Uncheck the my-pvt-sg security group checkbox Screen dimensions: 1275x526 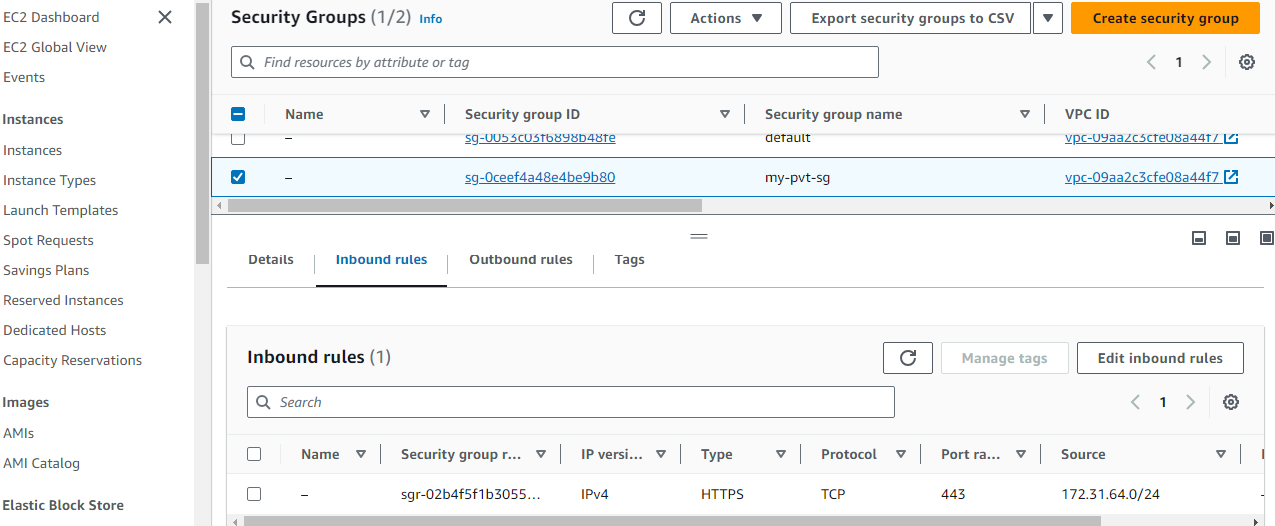coord(238,177)
